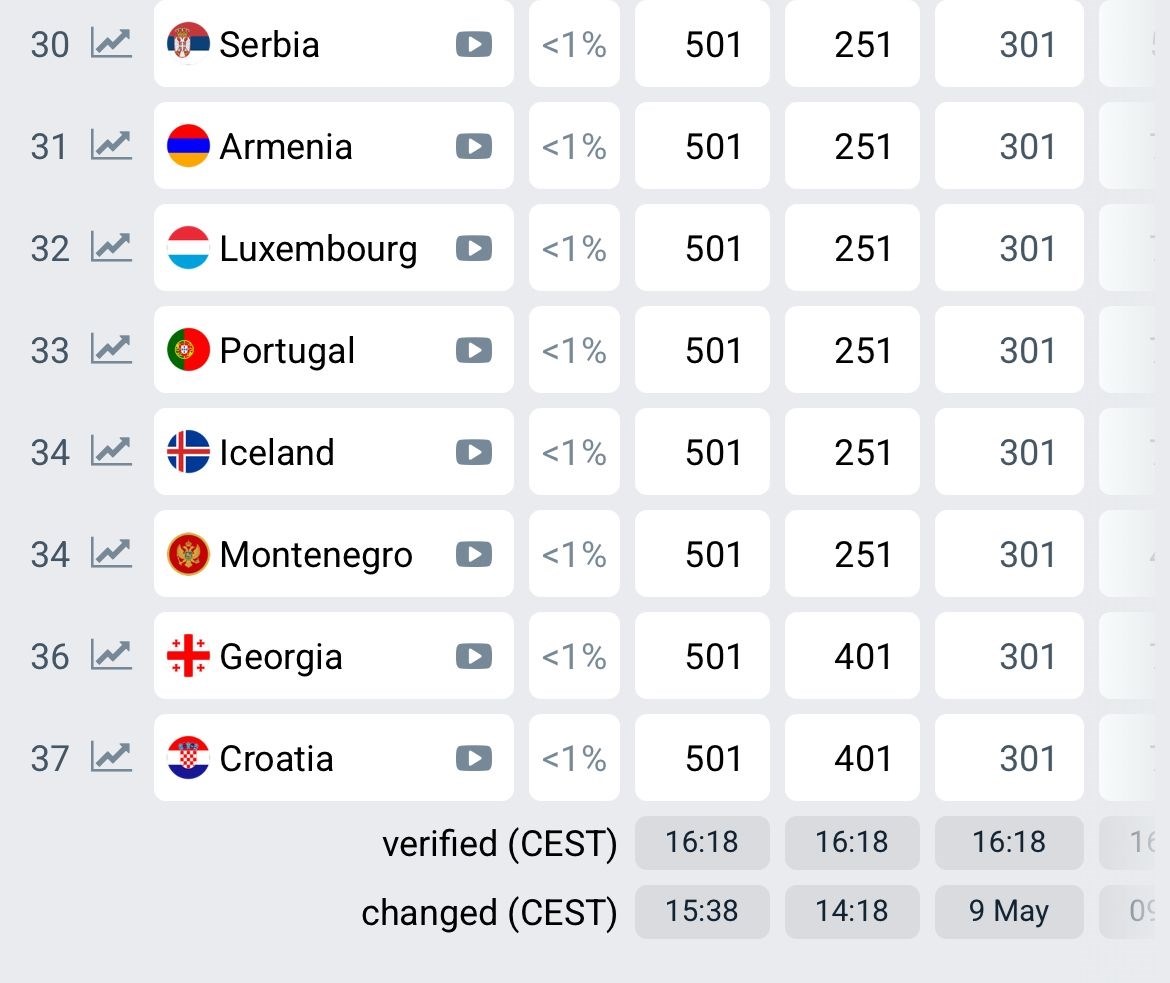This screenshot has height=983, width=1170.
Task: Click the Georgia country name
Action: (x=281, y=657)
